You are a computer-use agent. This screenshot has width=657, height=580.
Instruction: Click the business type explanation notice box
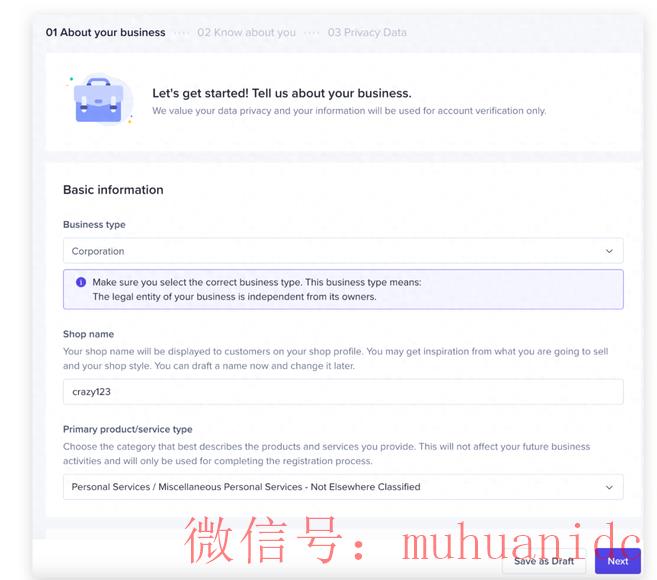point(343,290)
